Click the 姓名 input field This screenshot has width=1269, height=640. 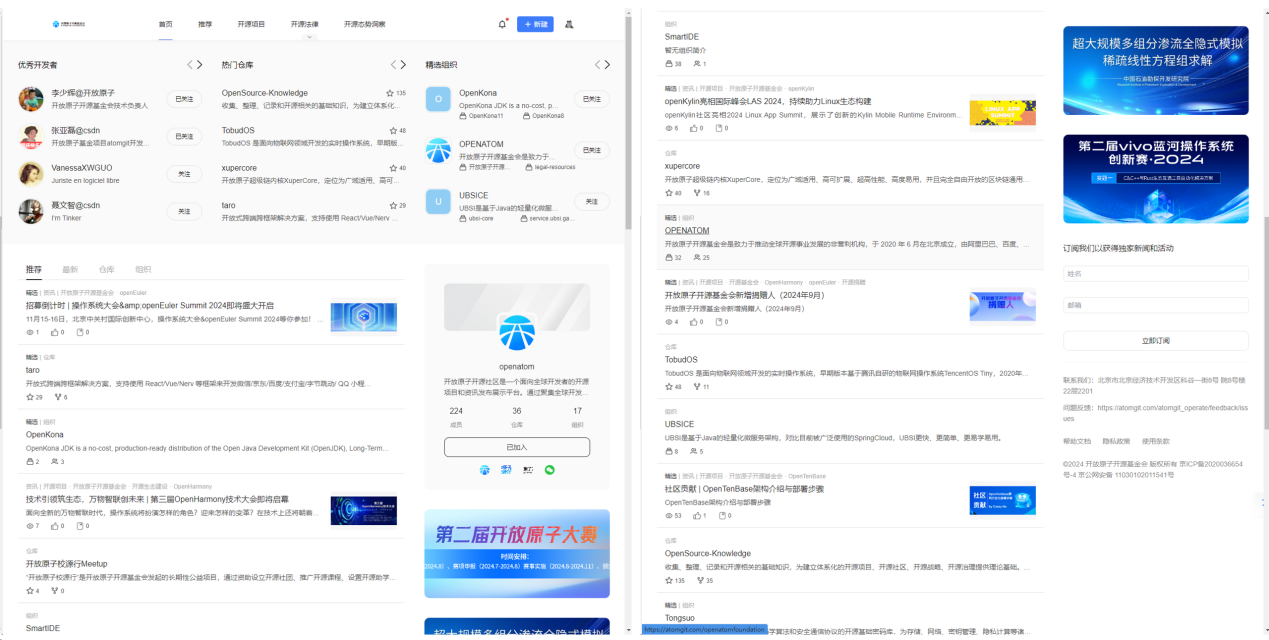(1155, 274)
